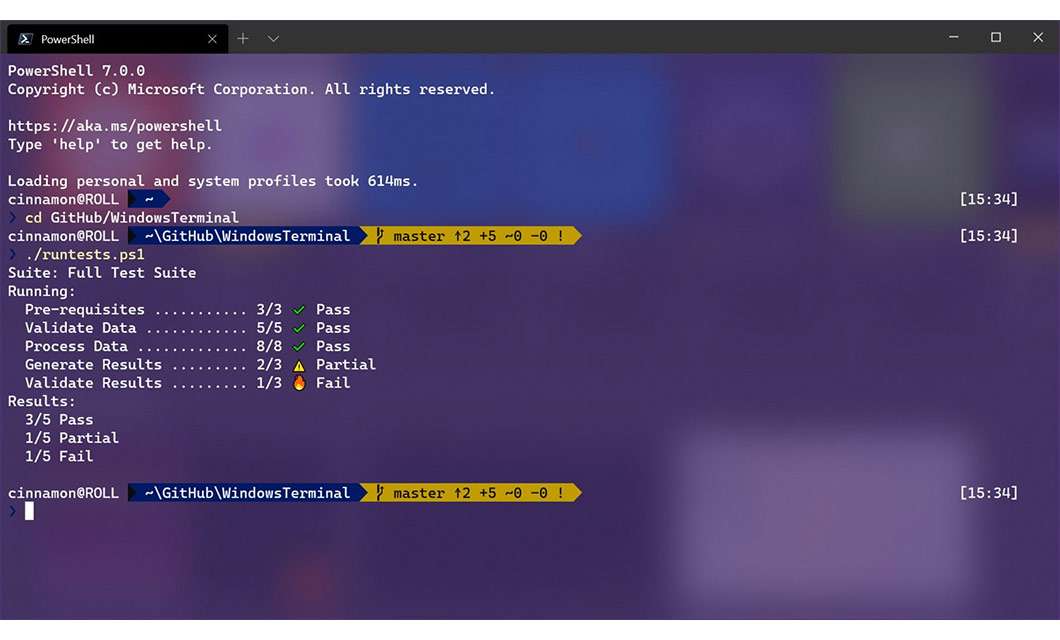Click the blue "~" home prompt segment
The image size is (1060, 640).
click(x=148, y=199)
